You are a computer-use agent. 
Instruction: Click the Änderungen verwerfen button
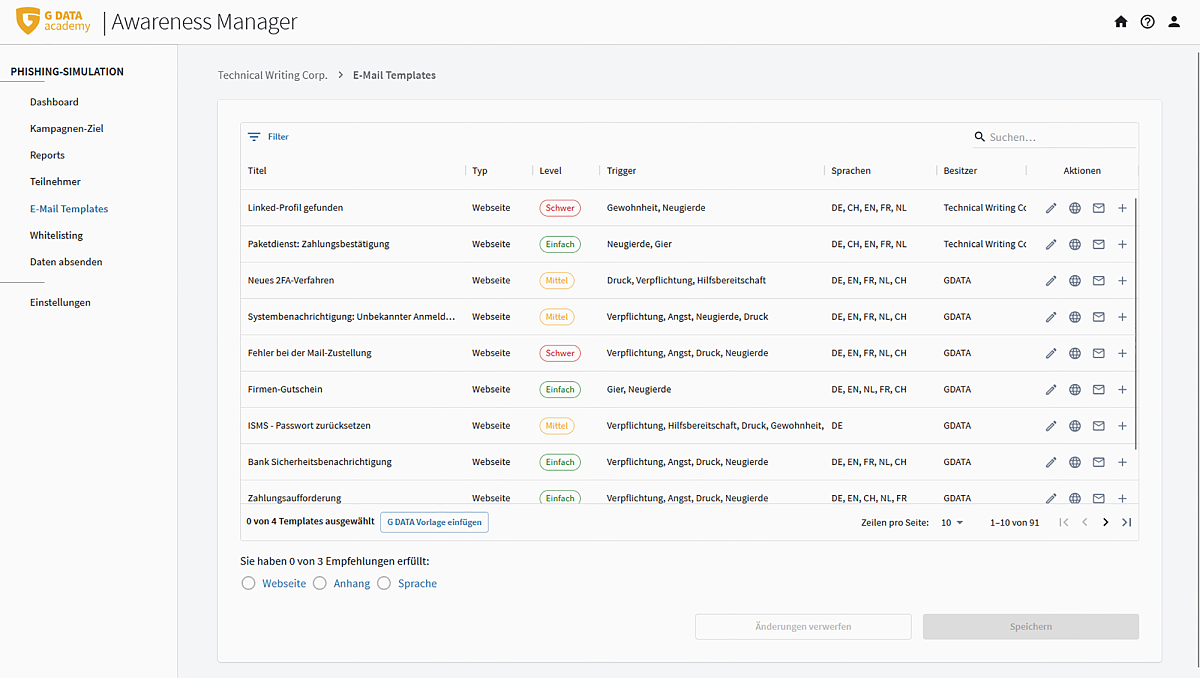point(803,627)
